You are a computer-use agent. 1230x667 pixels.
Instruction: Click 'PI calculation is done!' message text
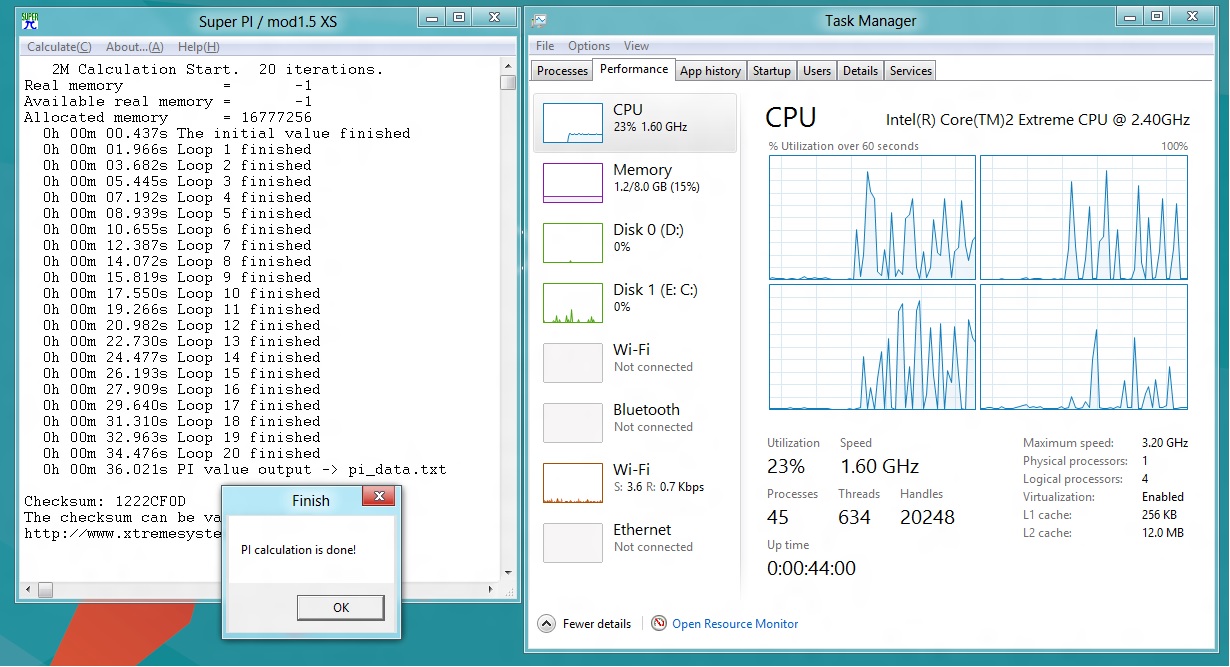pos(298,550)
